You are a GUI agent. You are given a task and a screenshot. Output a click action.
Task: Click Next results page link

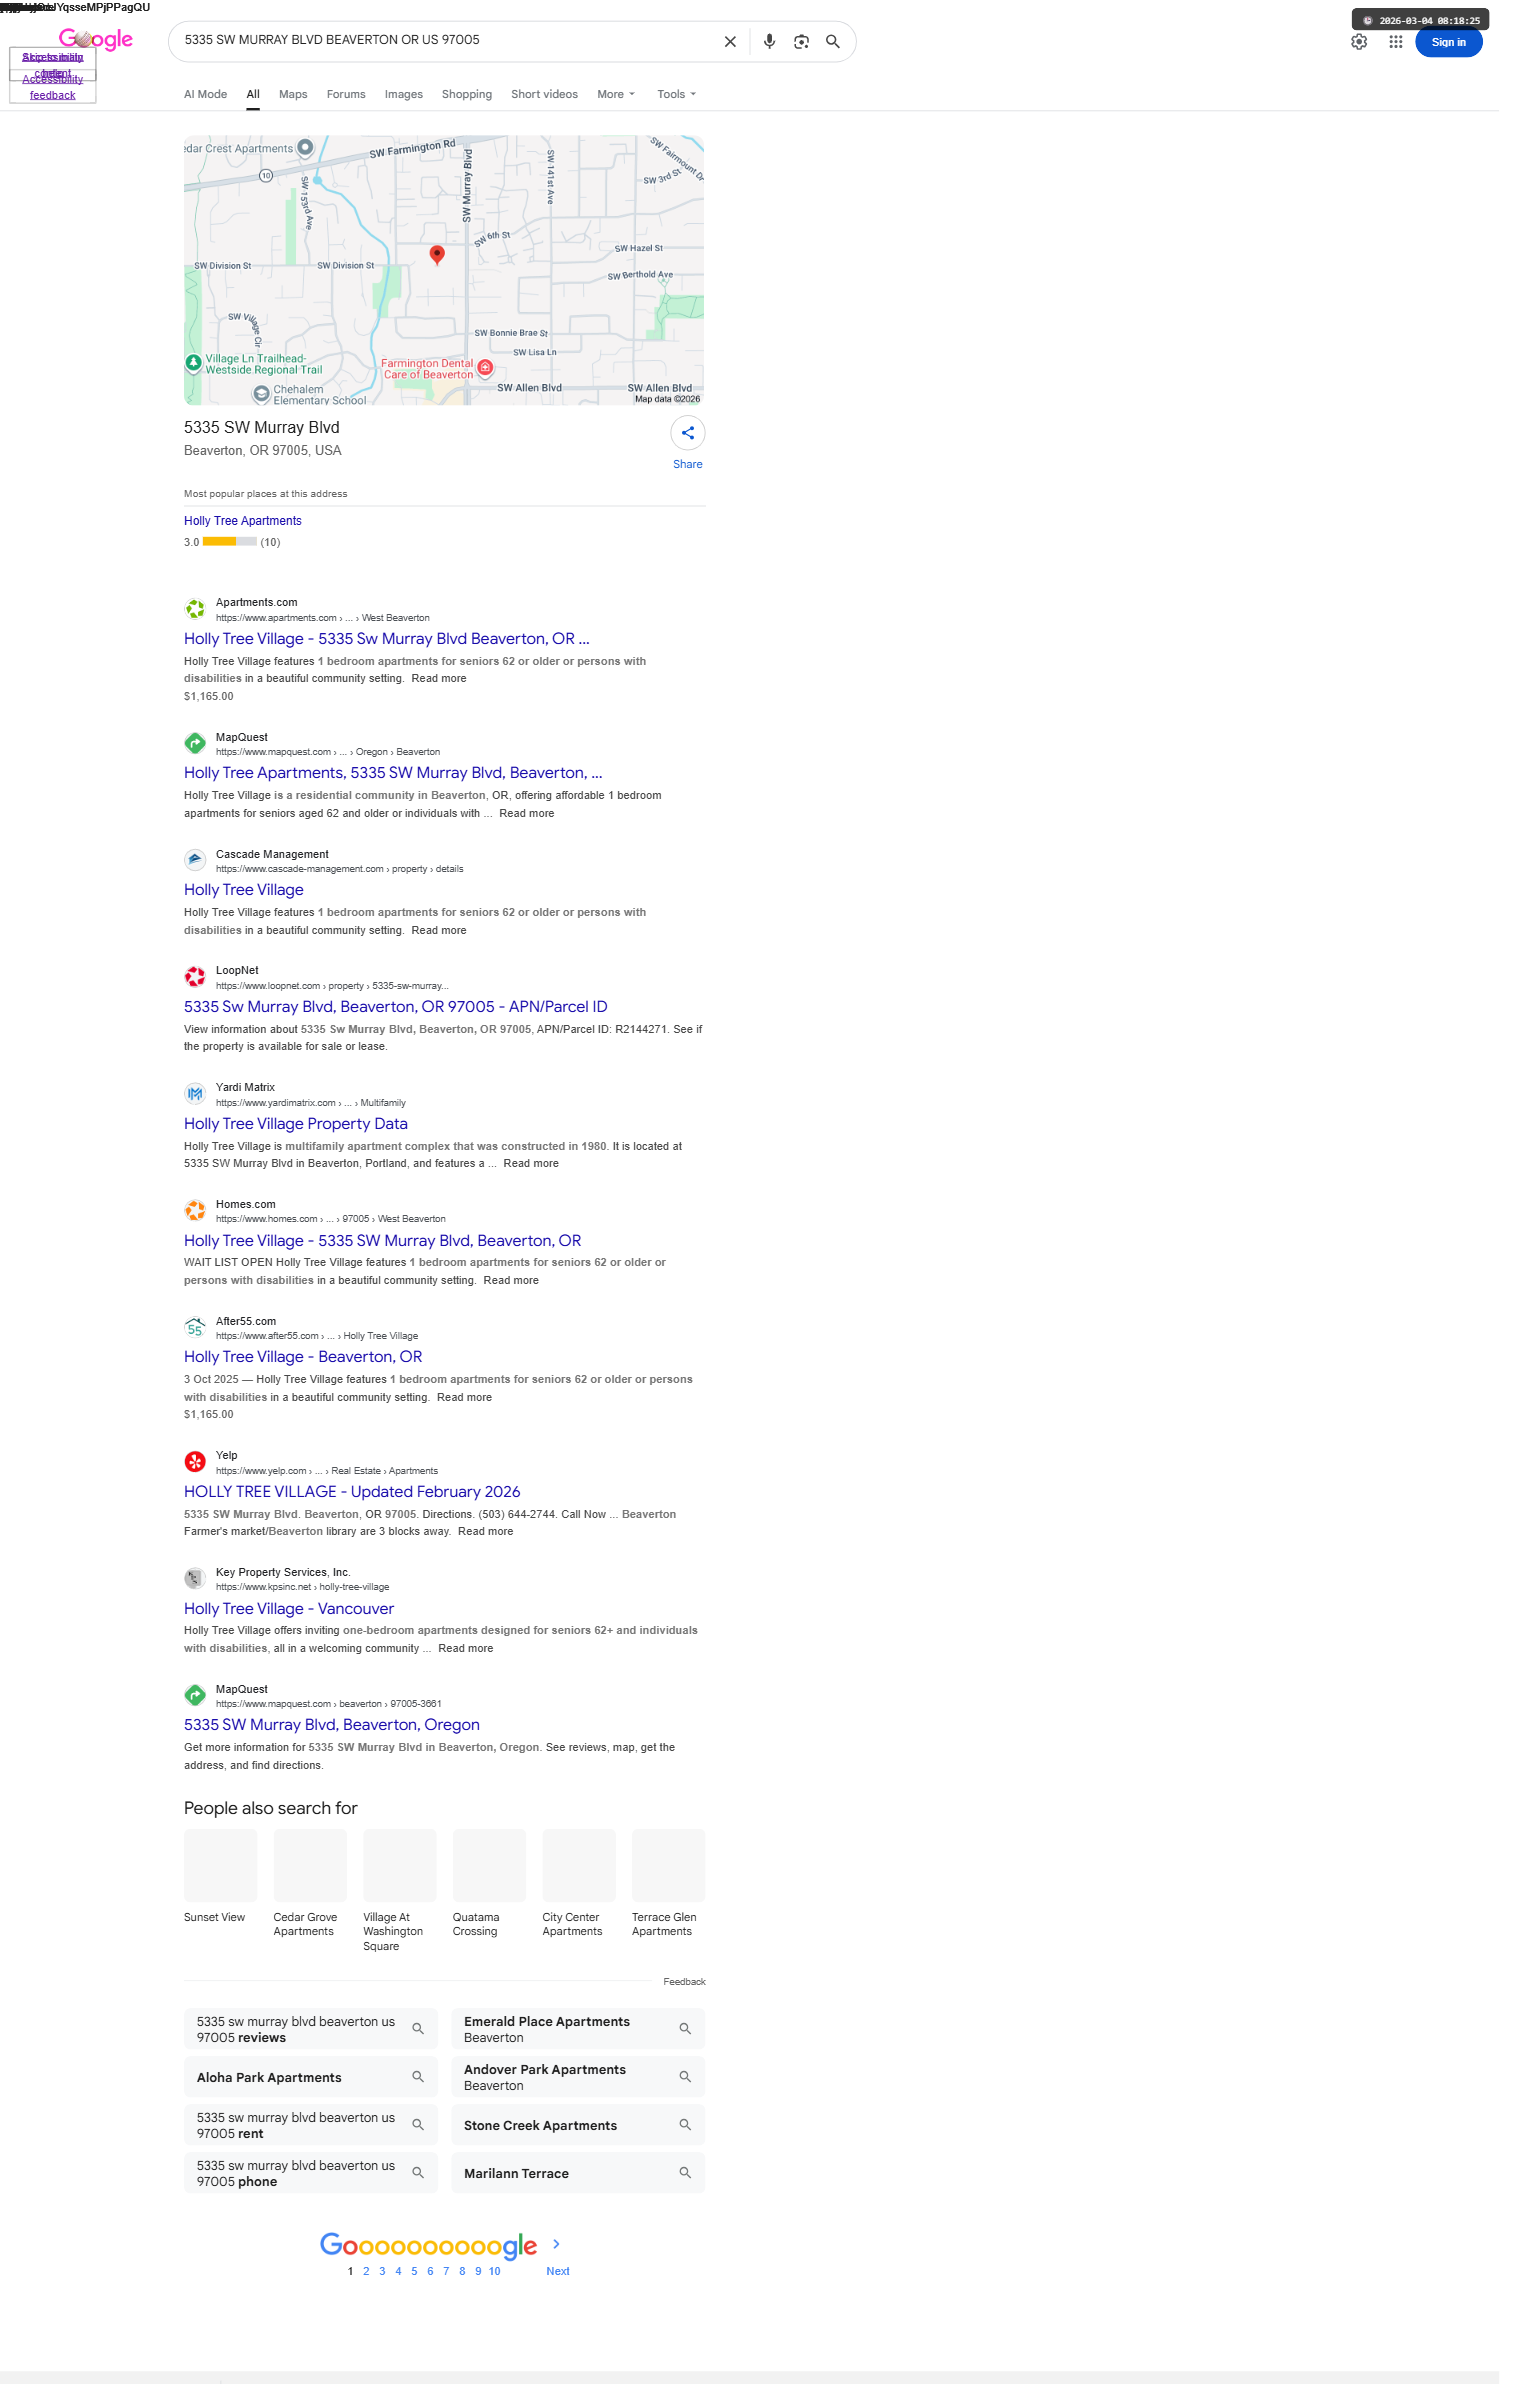pyautogui.click(x=558, y=2271)
